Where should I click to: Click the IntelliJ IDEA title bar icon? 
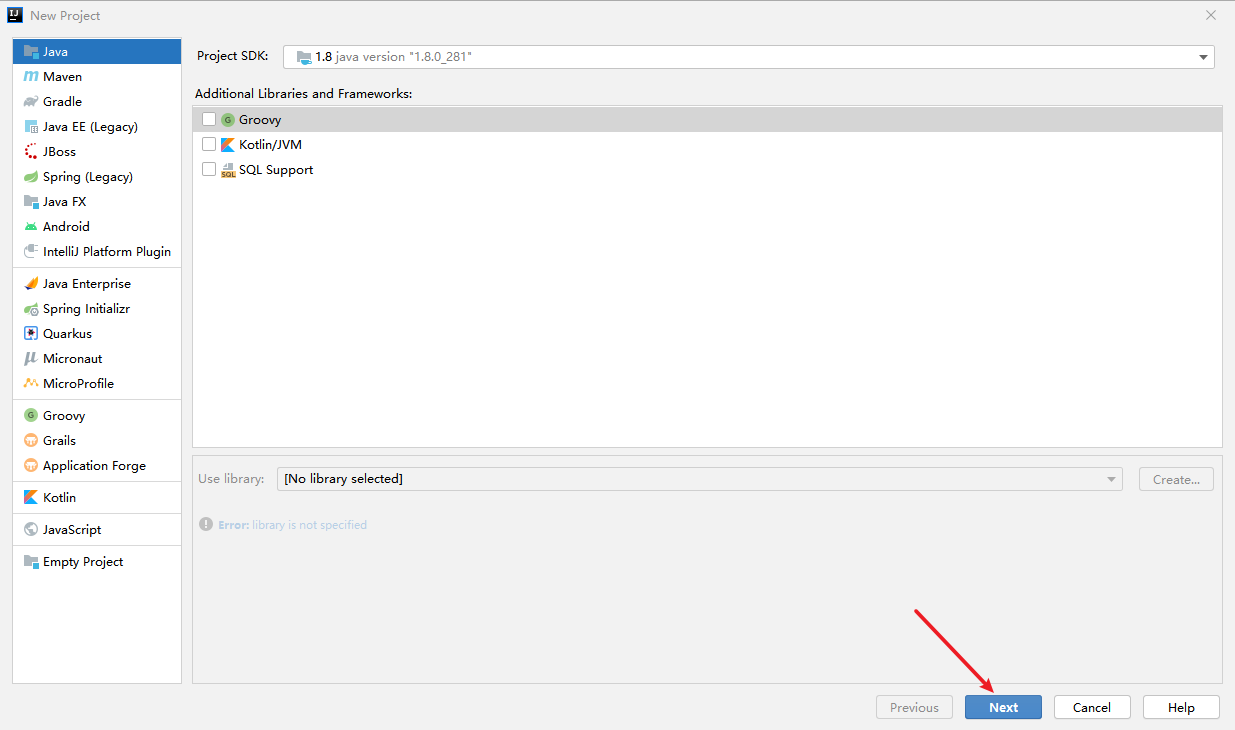point(15,15)
